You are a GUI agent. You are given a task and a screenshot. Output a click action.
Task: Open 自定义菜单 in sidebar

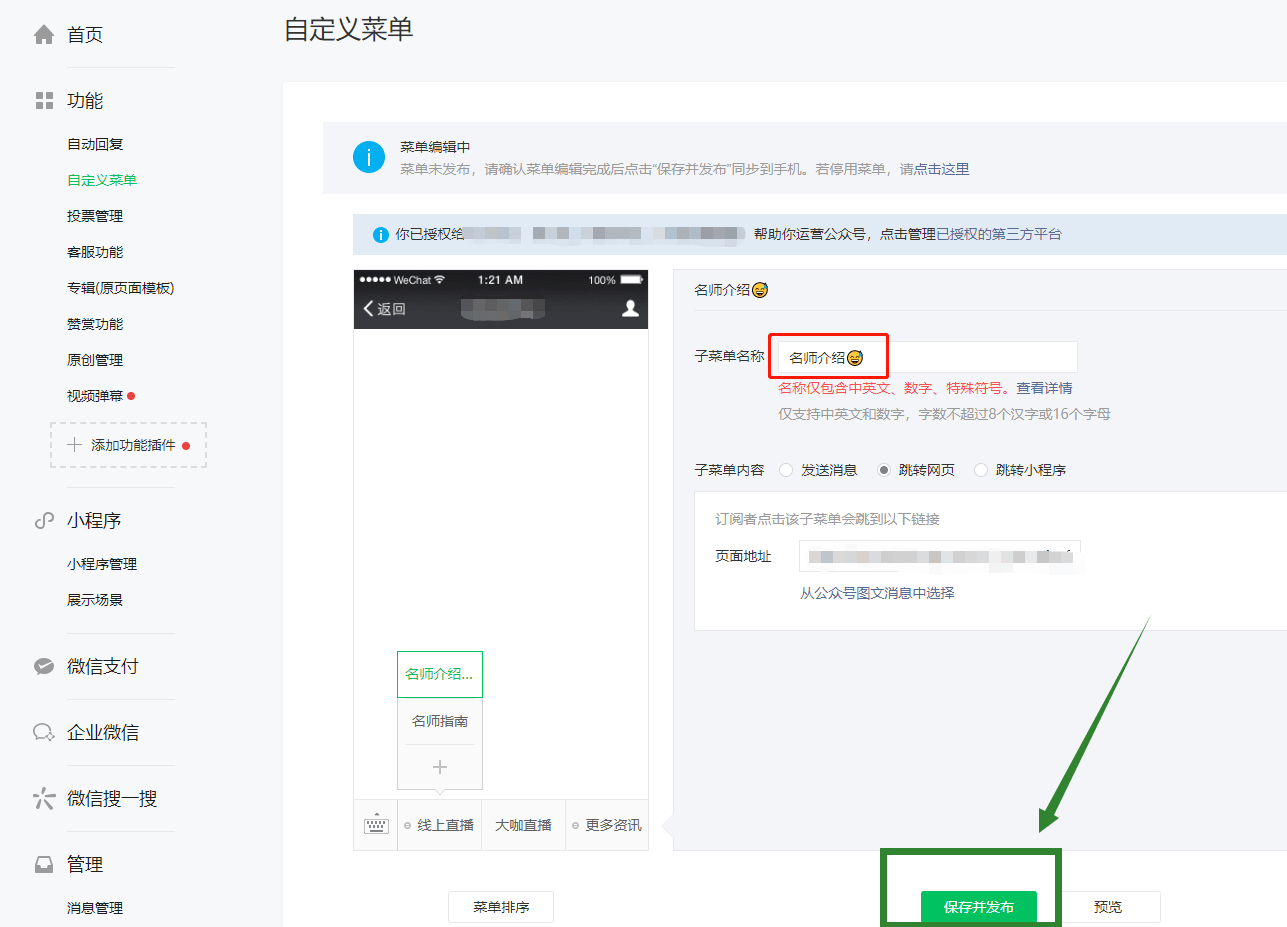[x=102, y=180]
